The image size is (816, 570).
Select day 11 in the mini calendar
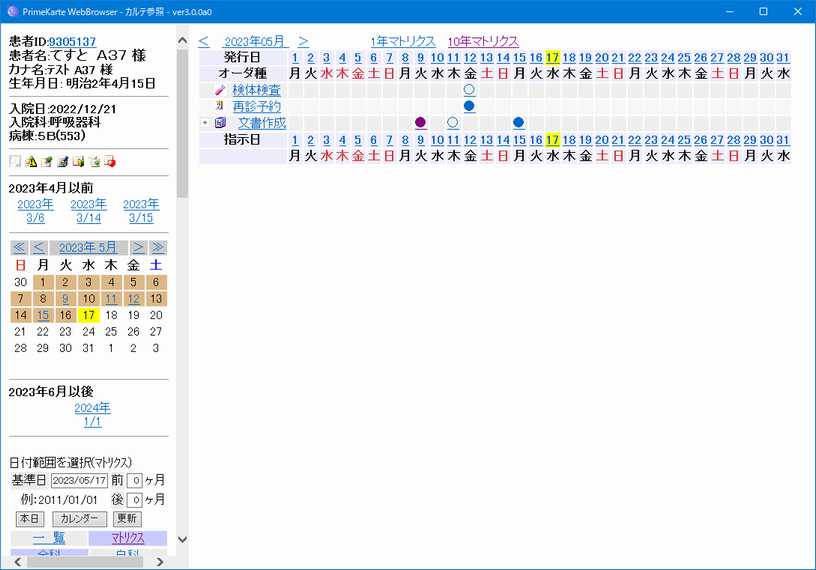111,299
